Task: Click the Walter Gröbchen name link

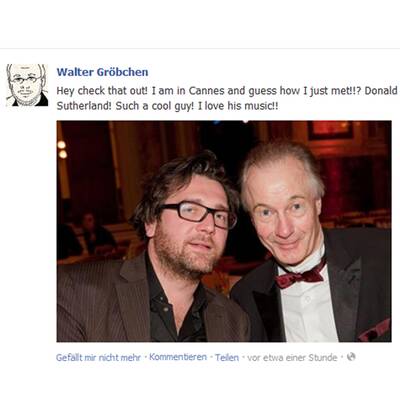Action: 102,72
